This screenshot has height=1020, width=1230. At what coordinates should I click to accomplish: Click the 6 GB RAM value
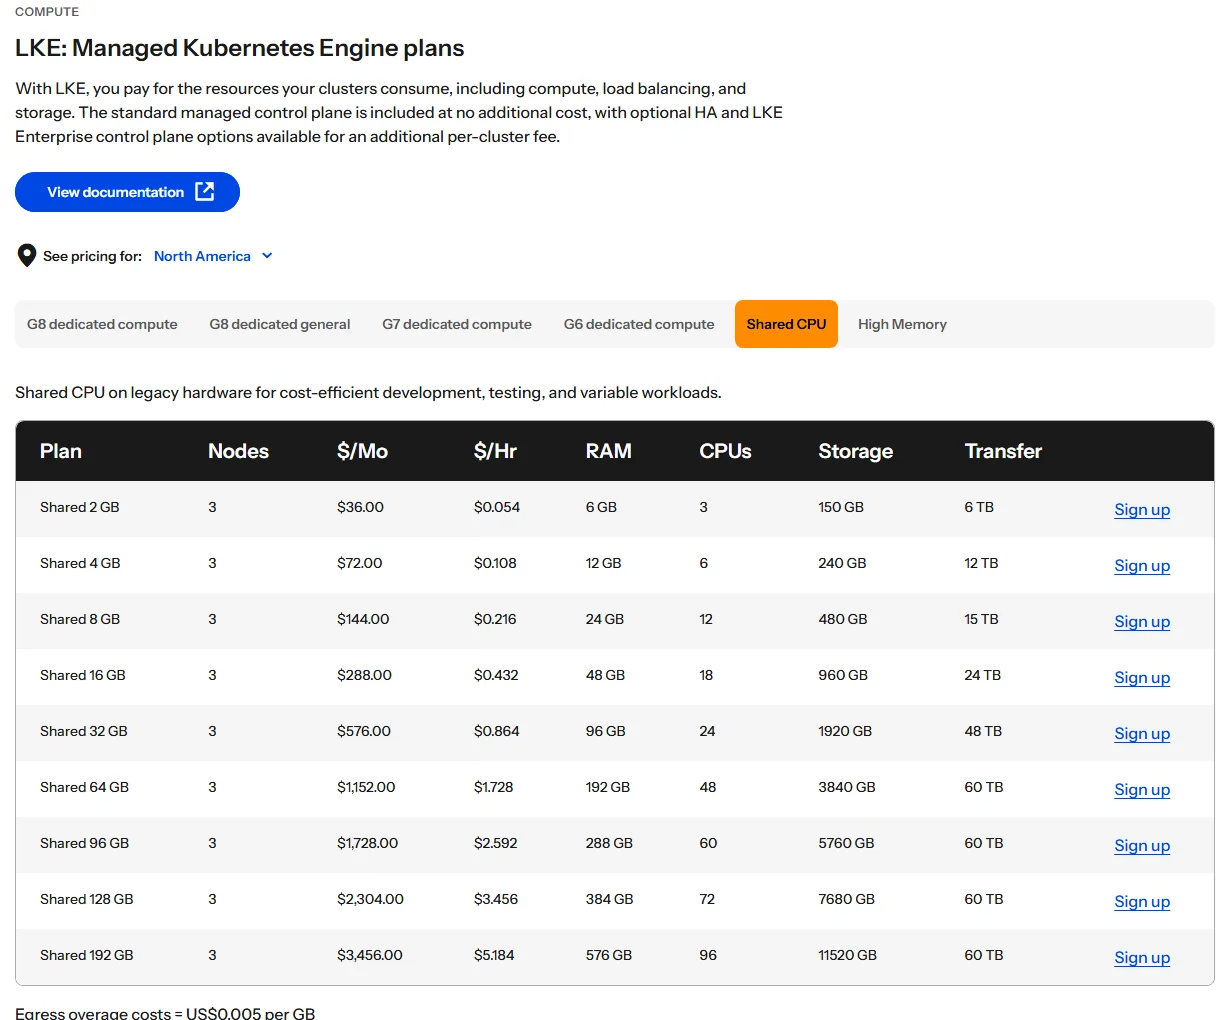tap(601, 507)
